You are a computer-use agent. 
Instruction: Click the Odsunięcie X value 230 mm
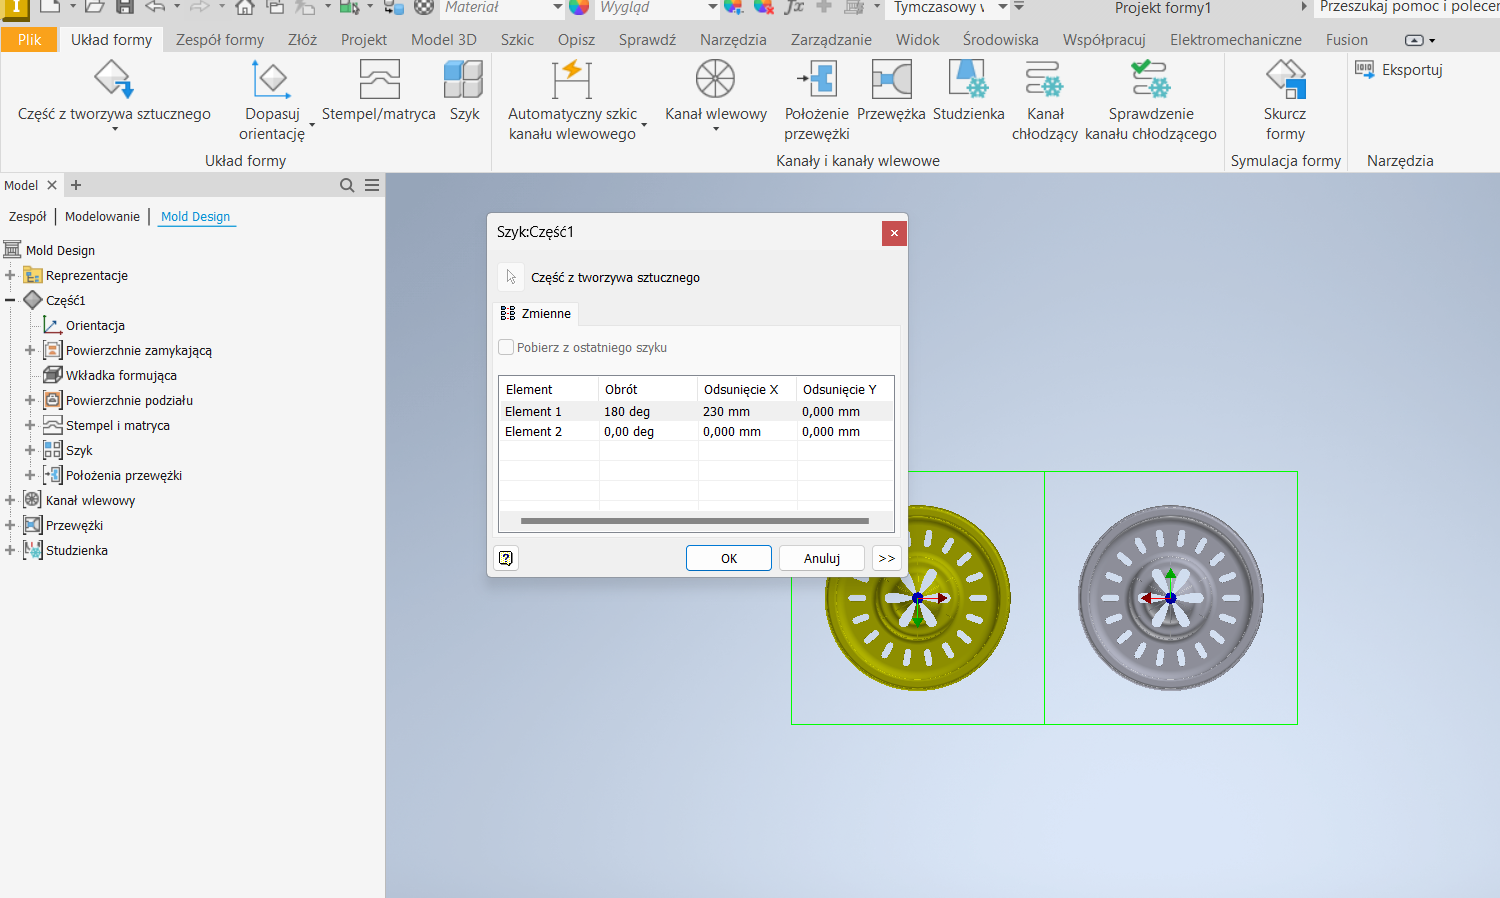[726, 411]
